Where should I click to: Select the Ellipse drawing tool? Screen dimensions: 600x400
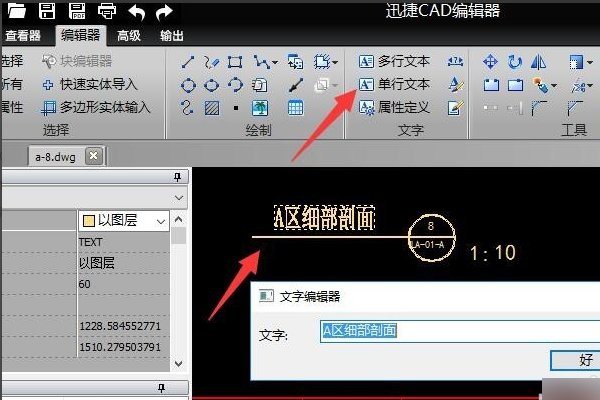click(211, 85)
